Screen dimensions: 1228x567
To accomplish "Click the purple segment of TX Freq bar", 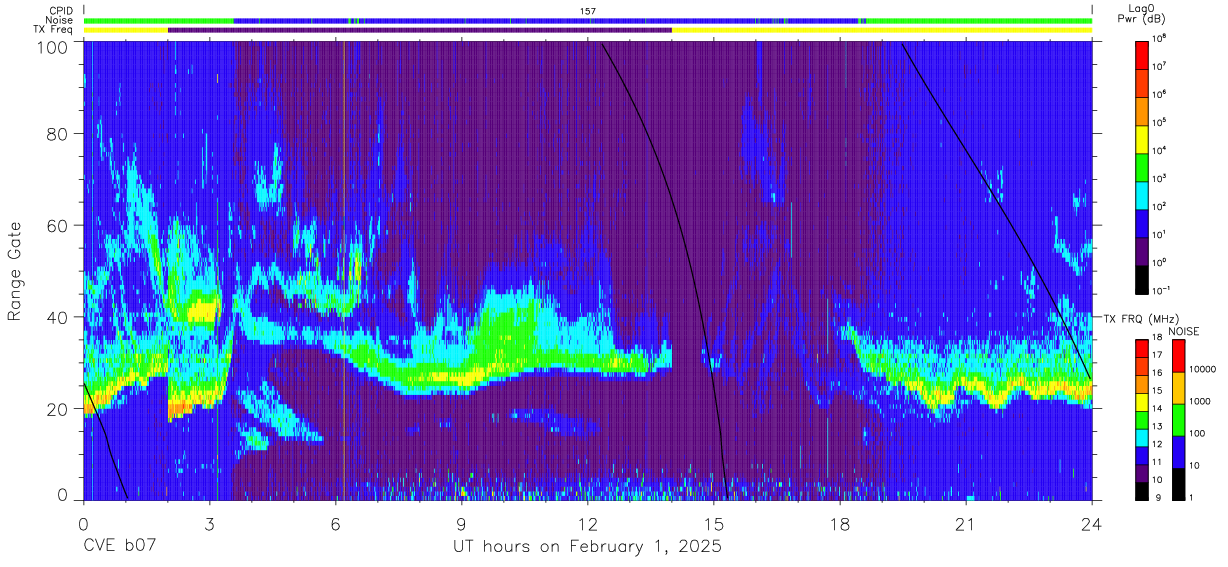I will tap(420, 30).
